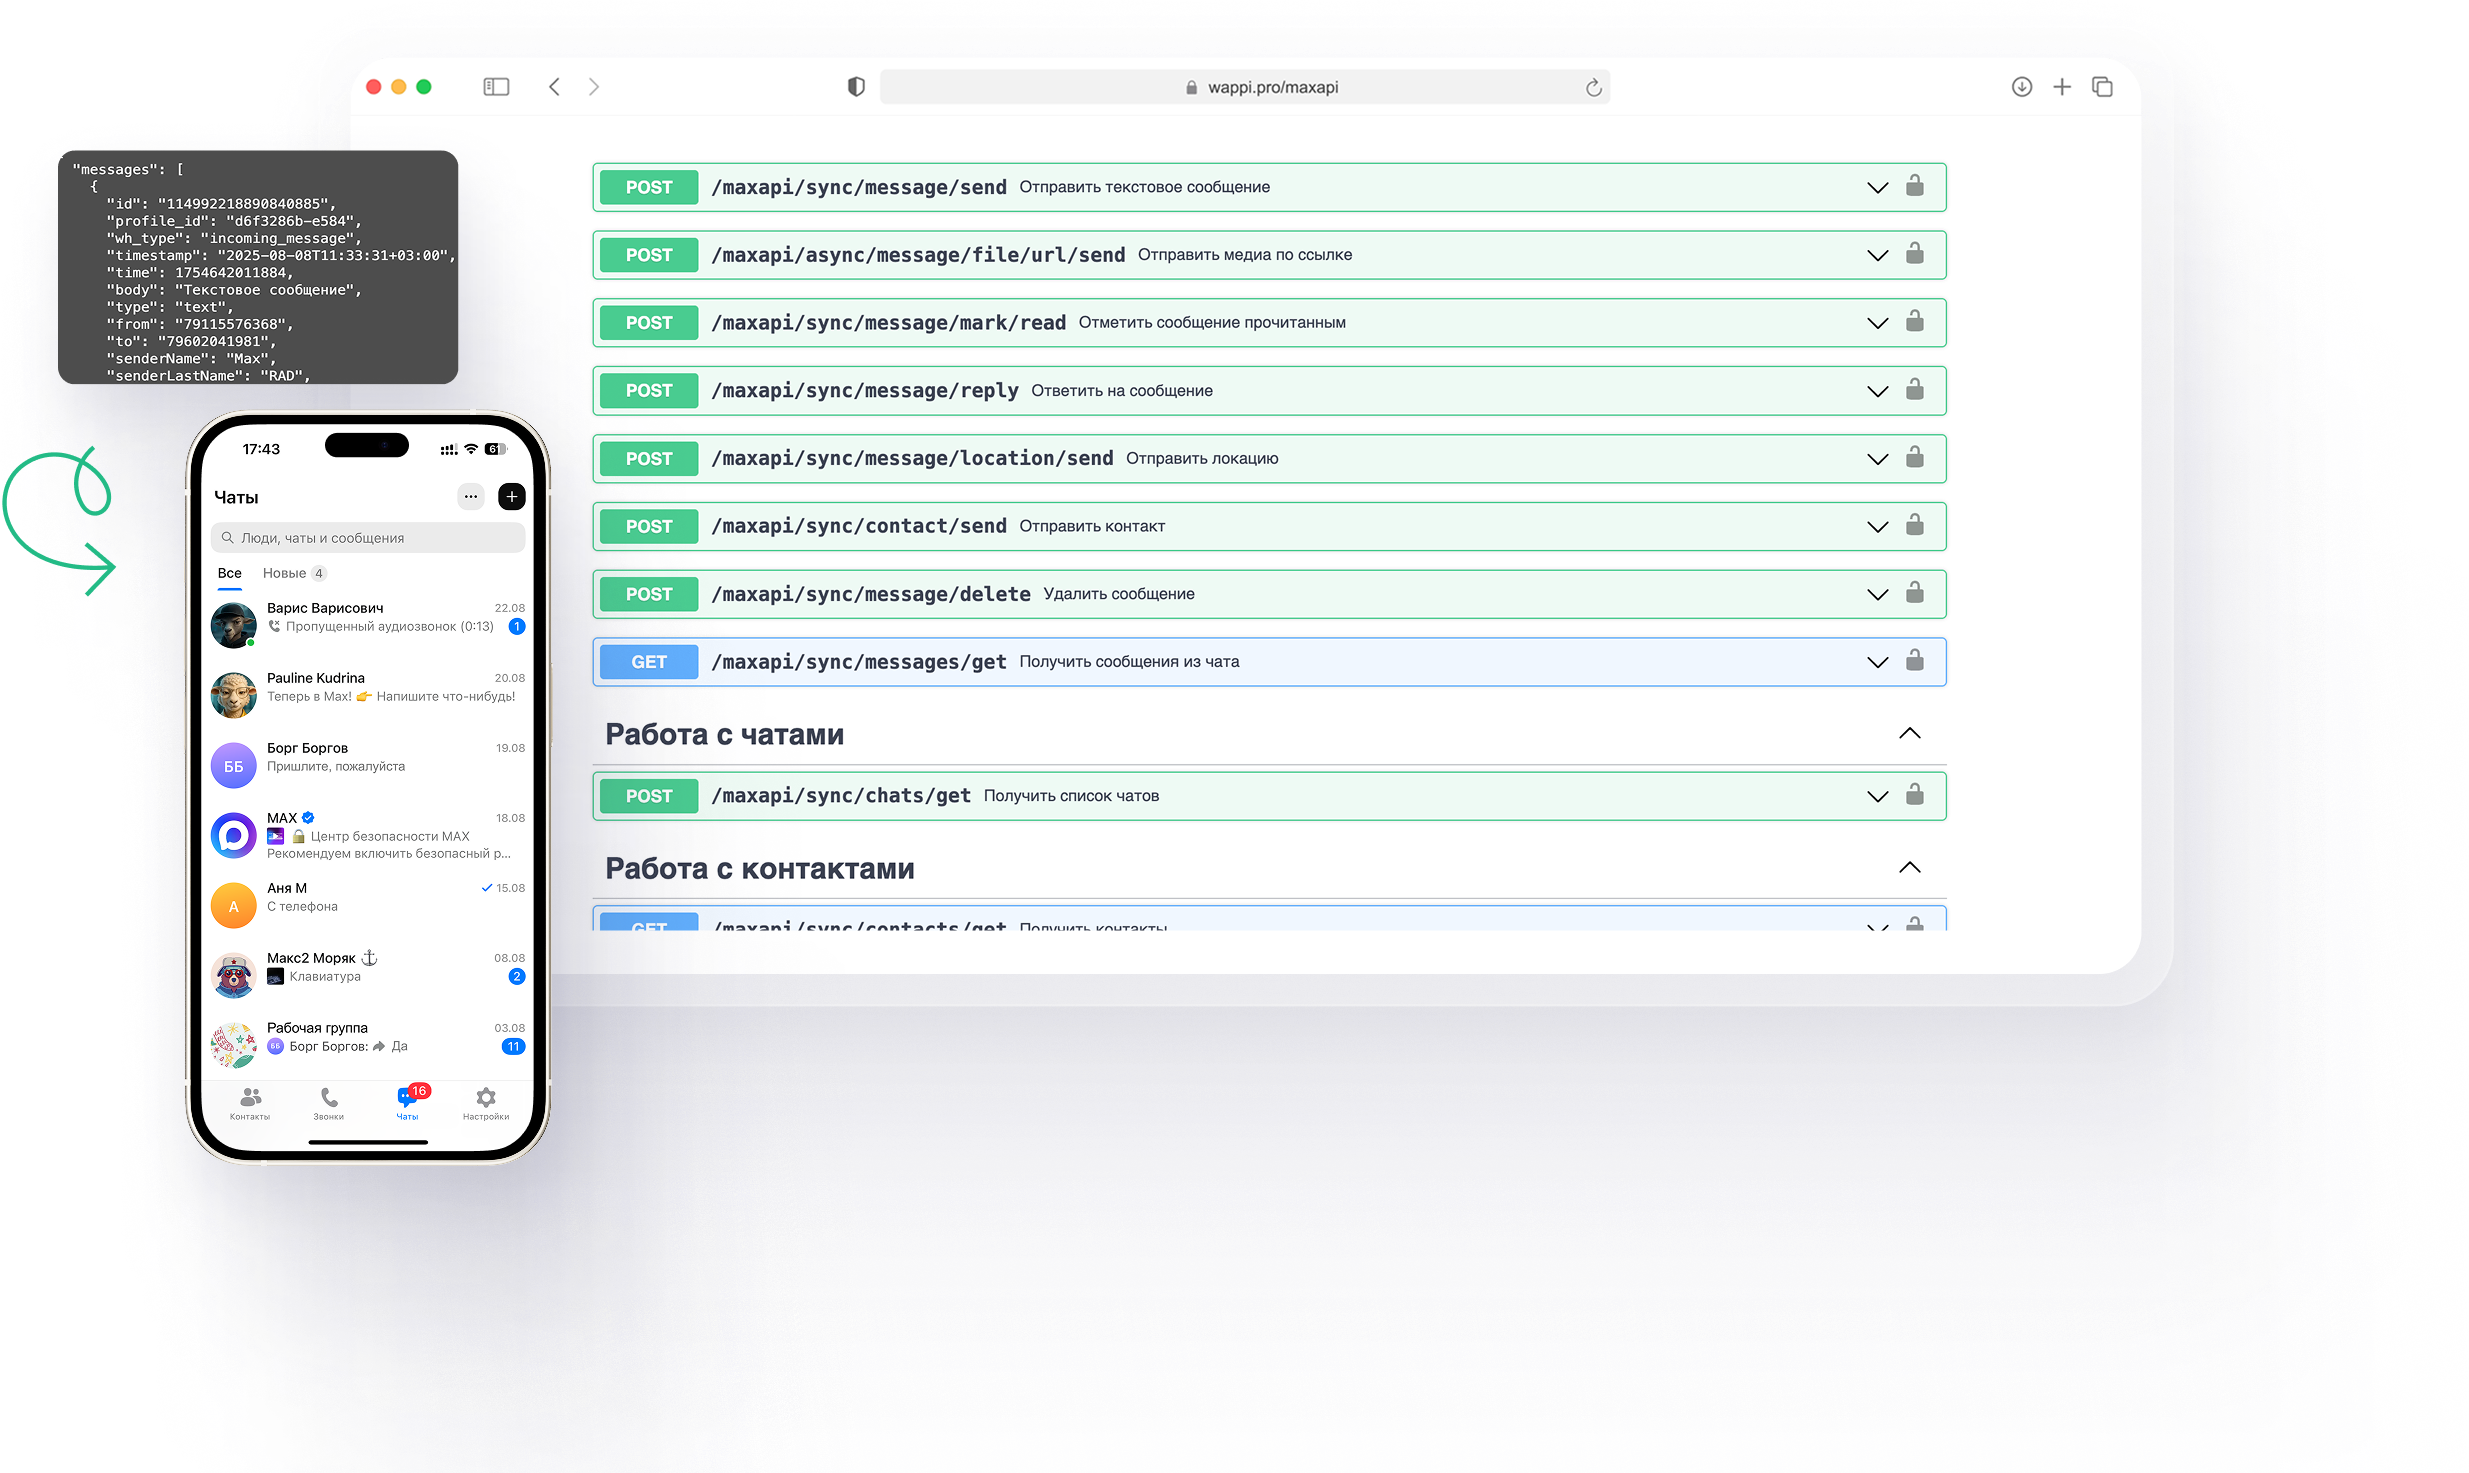Open the tab overview icon
The height and width of the screenshot is (1473, 2469).
2102,87
